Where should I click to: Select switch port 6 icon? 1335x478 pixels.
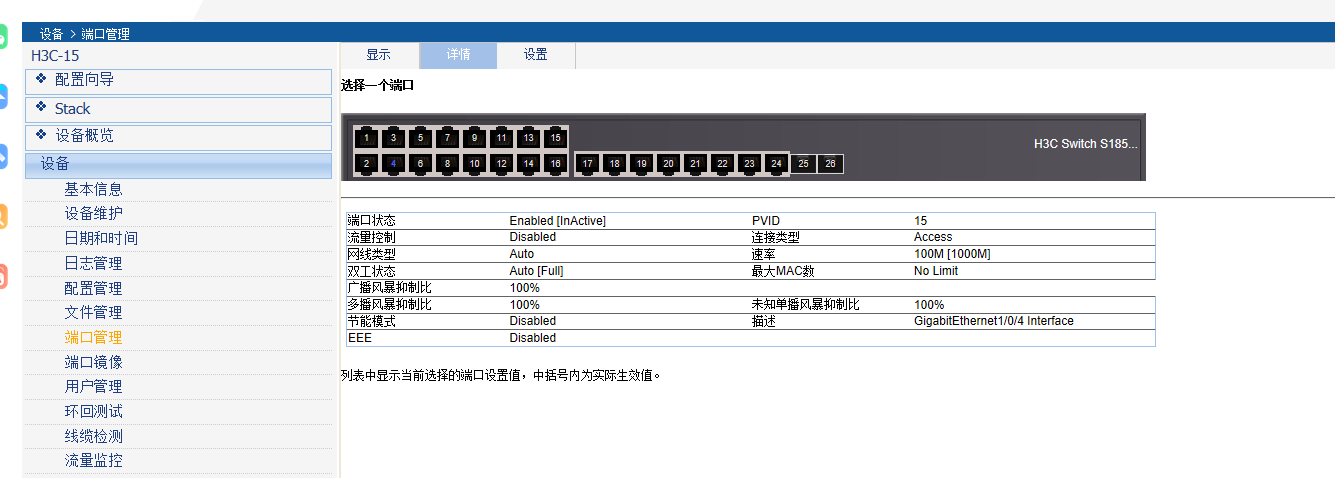point(421,163)
